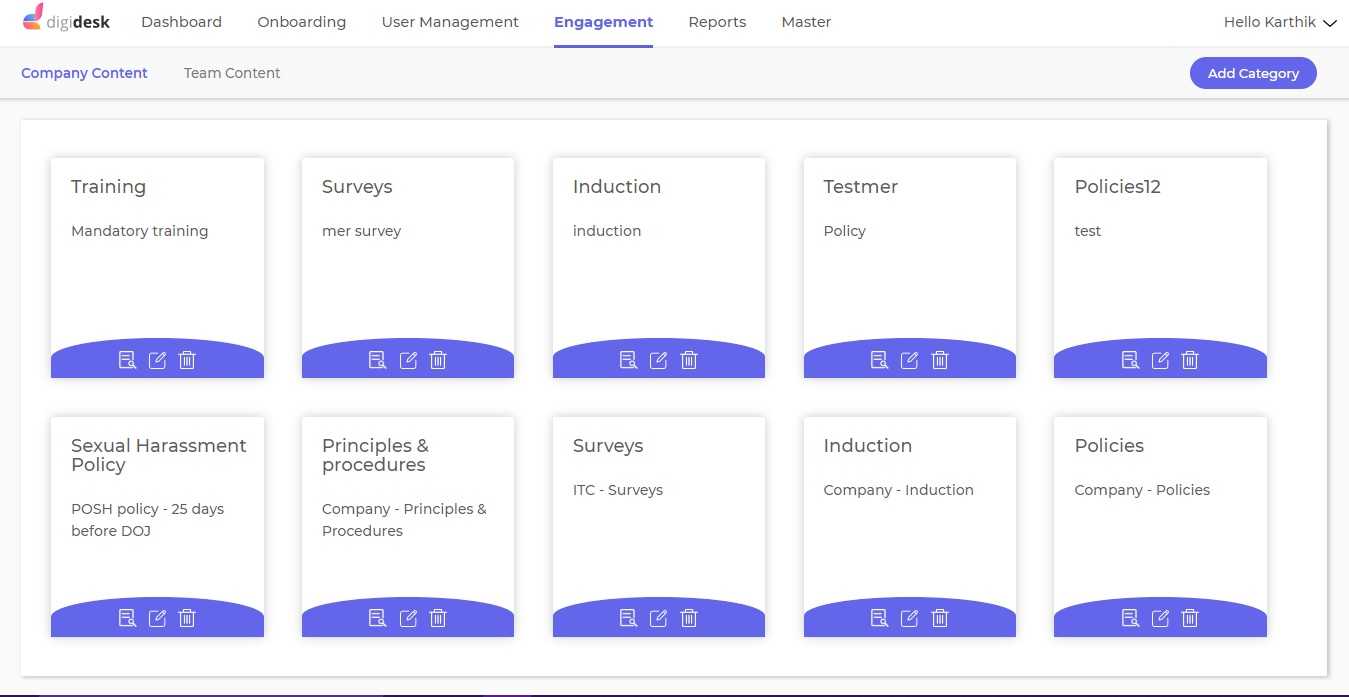
Task: Open the Reports menu item
Action: [x=717, y=22]
